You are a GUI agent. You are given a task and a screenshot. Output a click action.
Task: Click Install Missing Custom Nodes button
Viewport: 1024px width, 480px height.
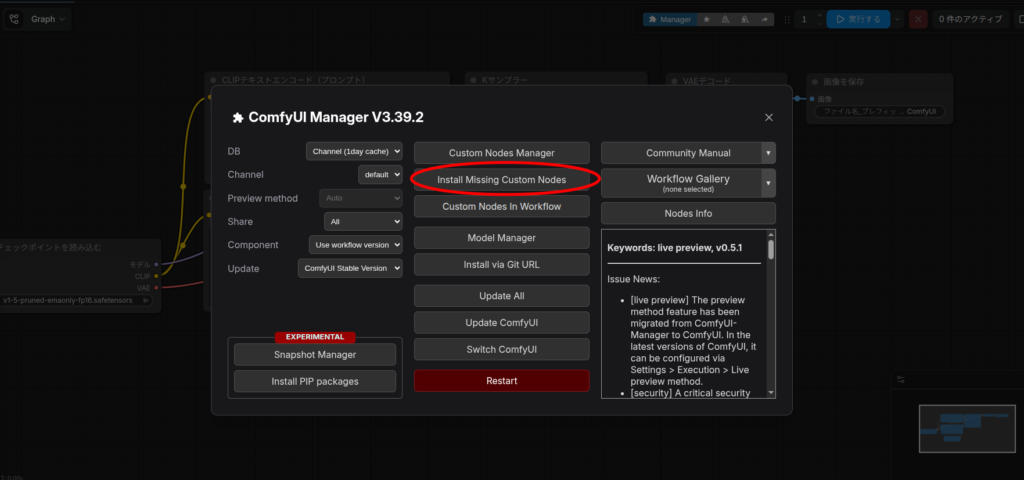point(502,180)
